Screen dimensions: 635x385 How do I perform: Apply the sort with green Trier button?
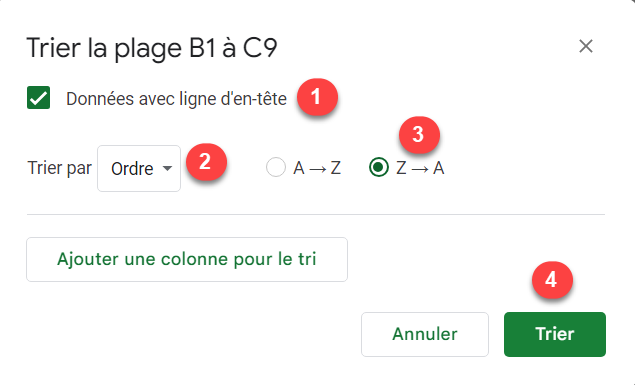click(x=555, y=334)
